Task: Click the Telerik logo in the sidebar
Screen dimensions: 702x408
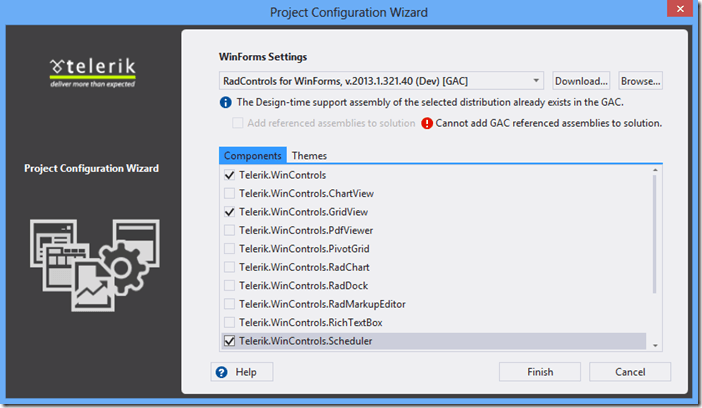Action: click(93, 73)
